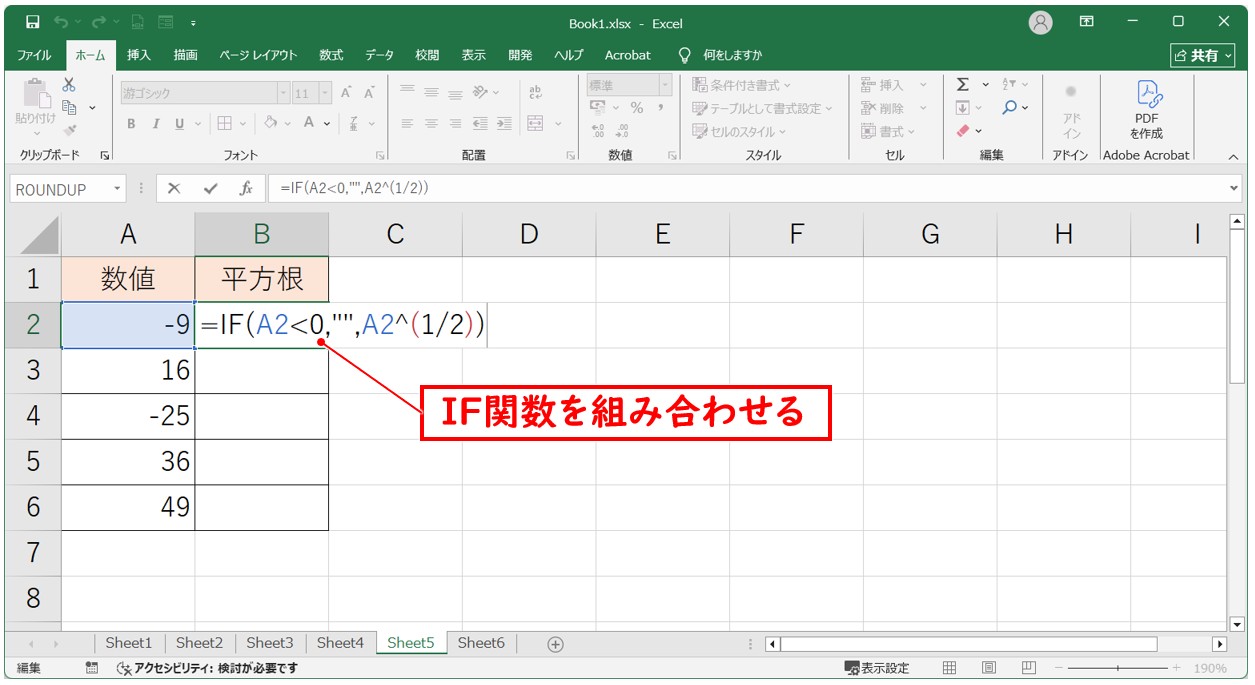The image size is (1255, 685).
Task: Click the 共有 button
Action: point(1203,55)
